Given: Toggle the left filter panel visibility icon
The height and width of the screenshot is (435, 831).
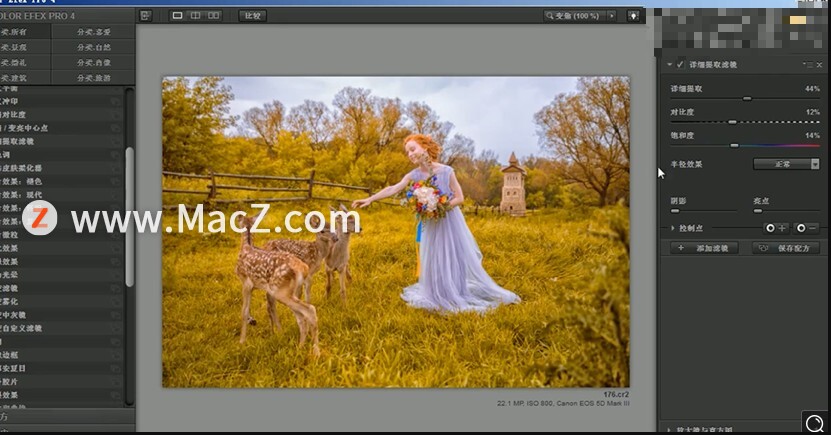Looking at the screenshot, I should click(x=145, y=16).
